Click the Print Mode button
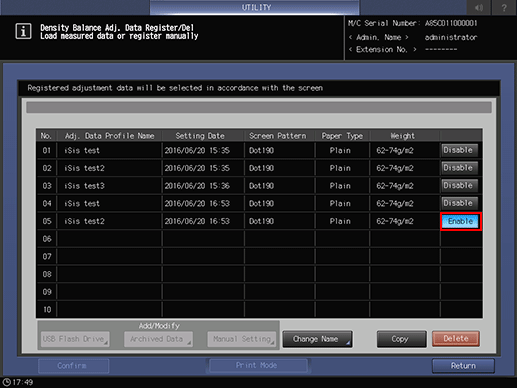This screenshot has width=517, height=388. pyautogui.click(x=257, y=366)
